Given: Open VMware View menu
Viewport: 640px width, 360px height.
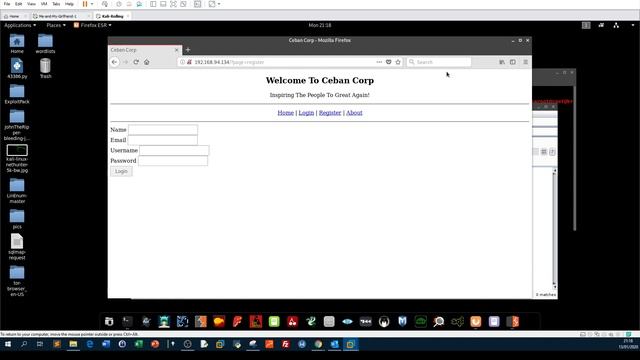Looking at the screenshot, I should (x=31, y=4).
